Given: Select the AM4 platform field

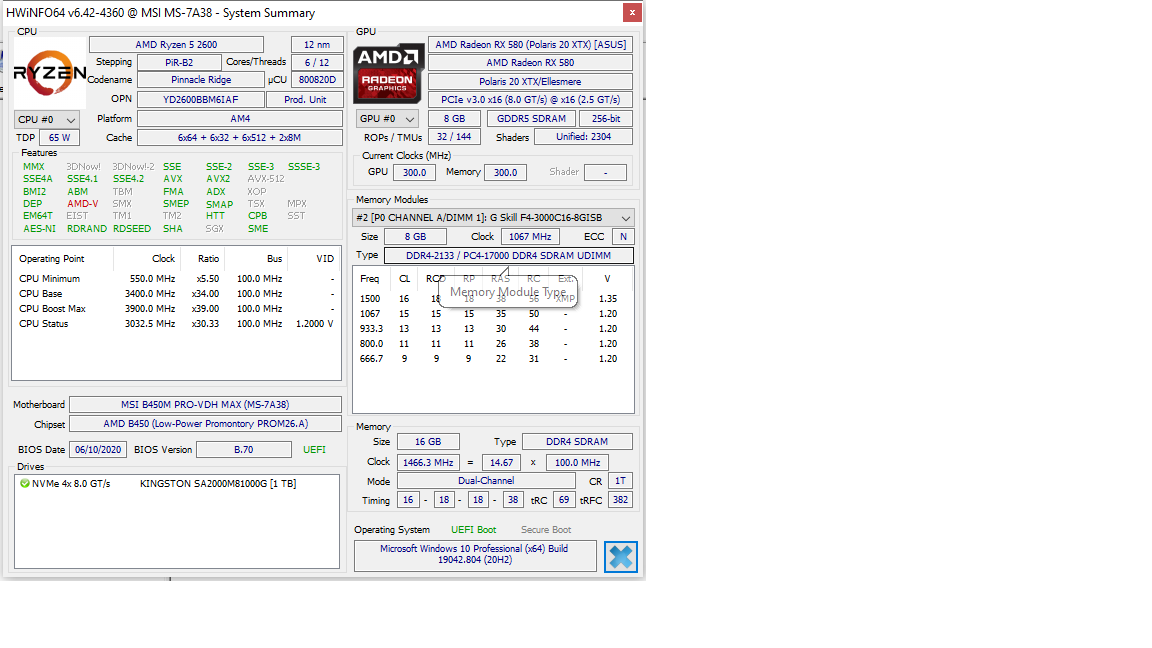Looking at the screenshot, I should point(240,118).
